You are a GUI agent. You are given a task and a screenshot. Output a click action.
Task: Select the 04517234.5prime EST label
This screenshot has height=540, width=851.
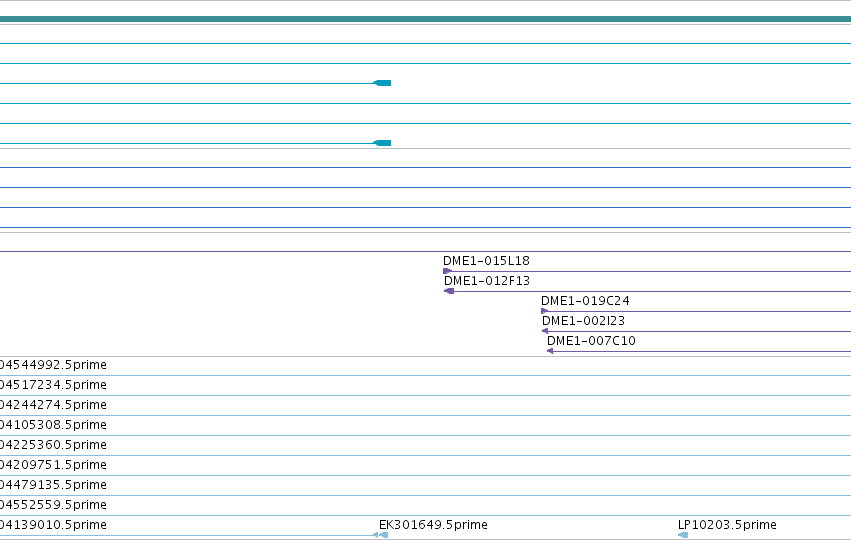click(x=53, y=385)
